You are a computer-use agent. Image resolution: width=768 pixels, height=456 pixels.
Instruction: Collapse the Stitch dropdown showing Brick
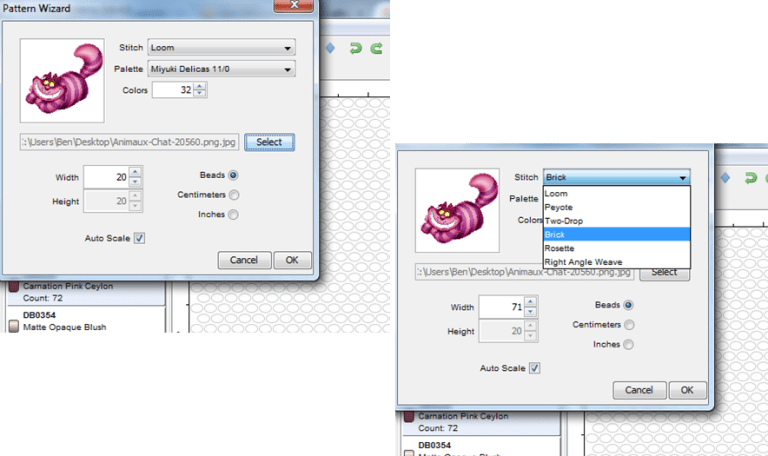pyautogui.click(x=617, y=177)
